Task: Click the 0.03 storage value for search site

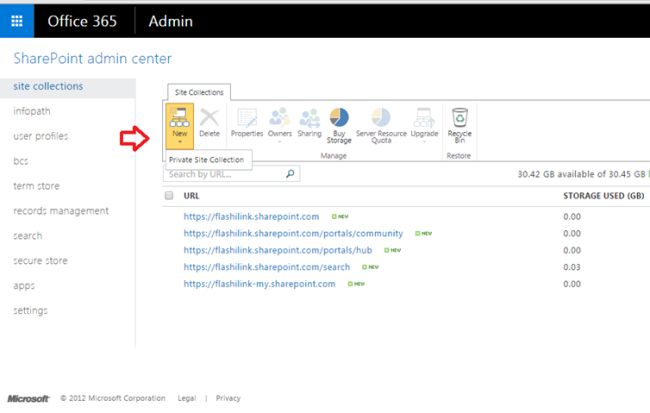Action: click(572, 267)
